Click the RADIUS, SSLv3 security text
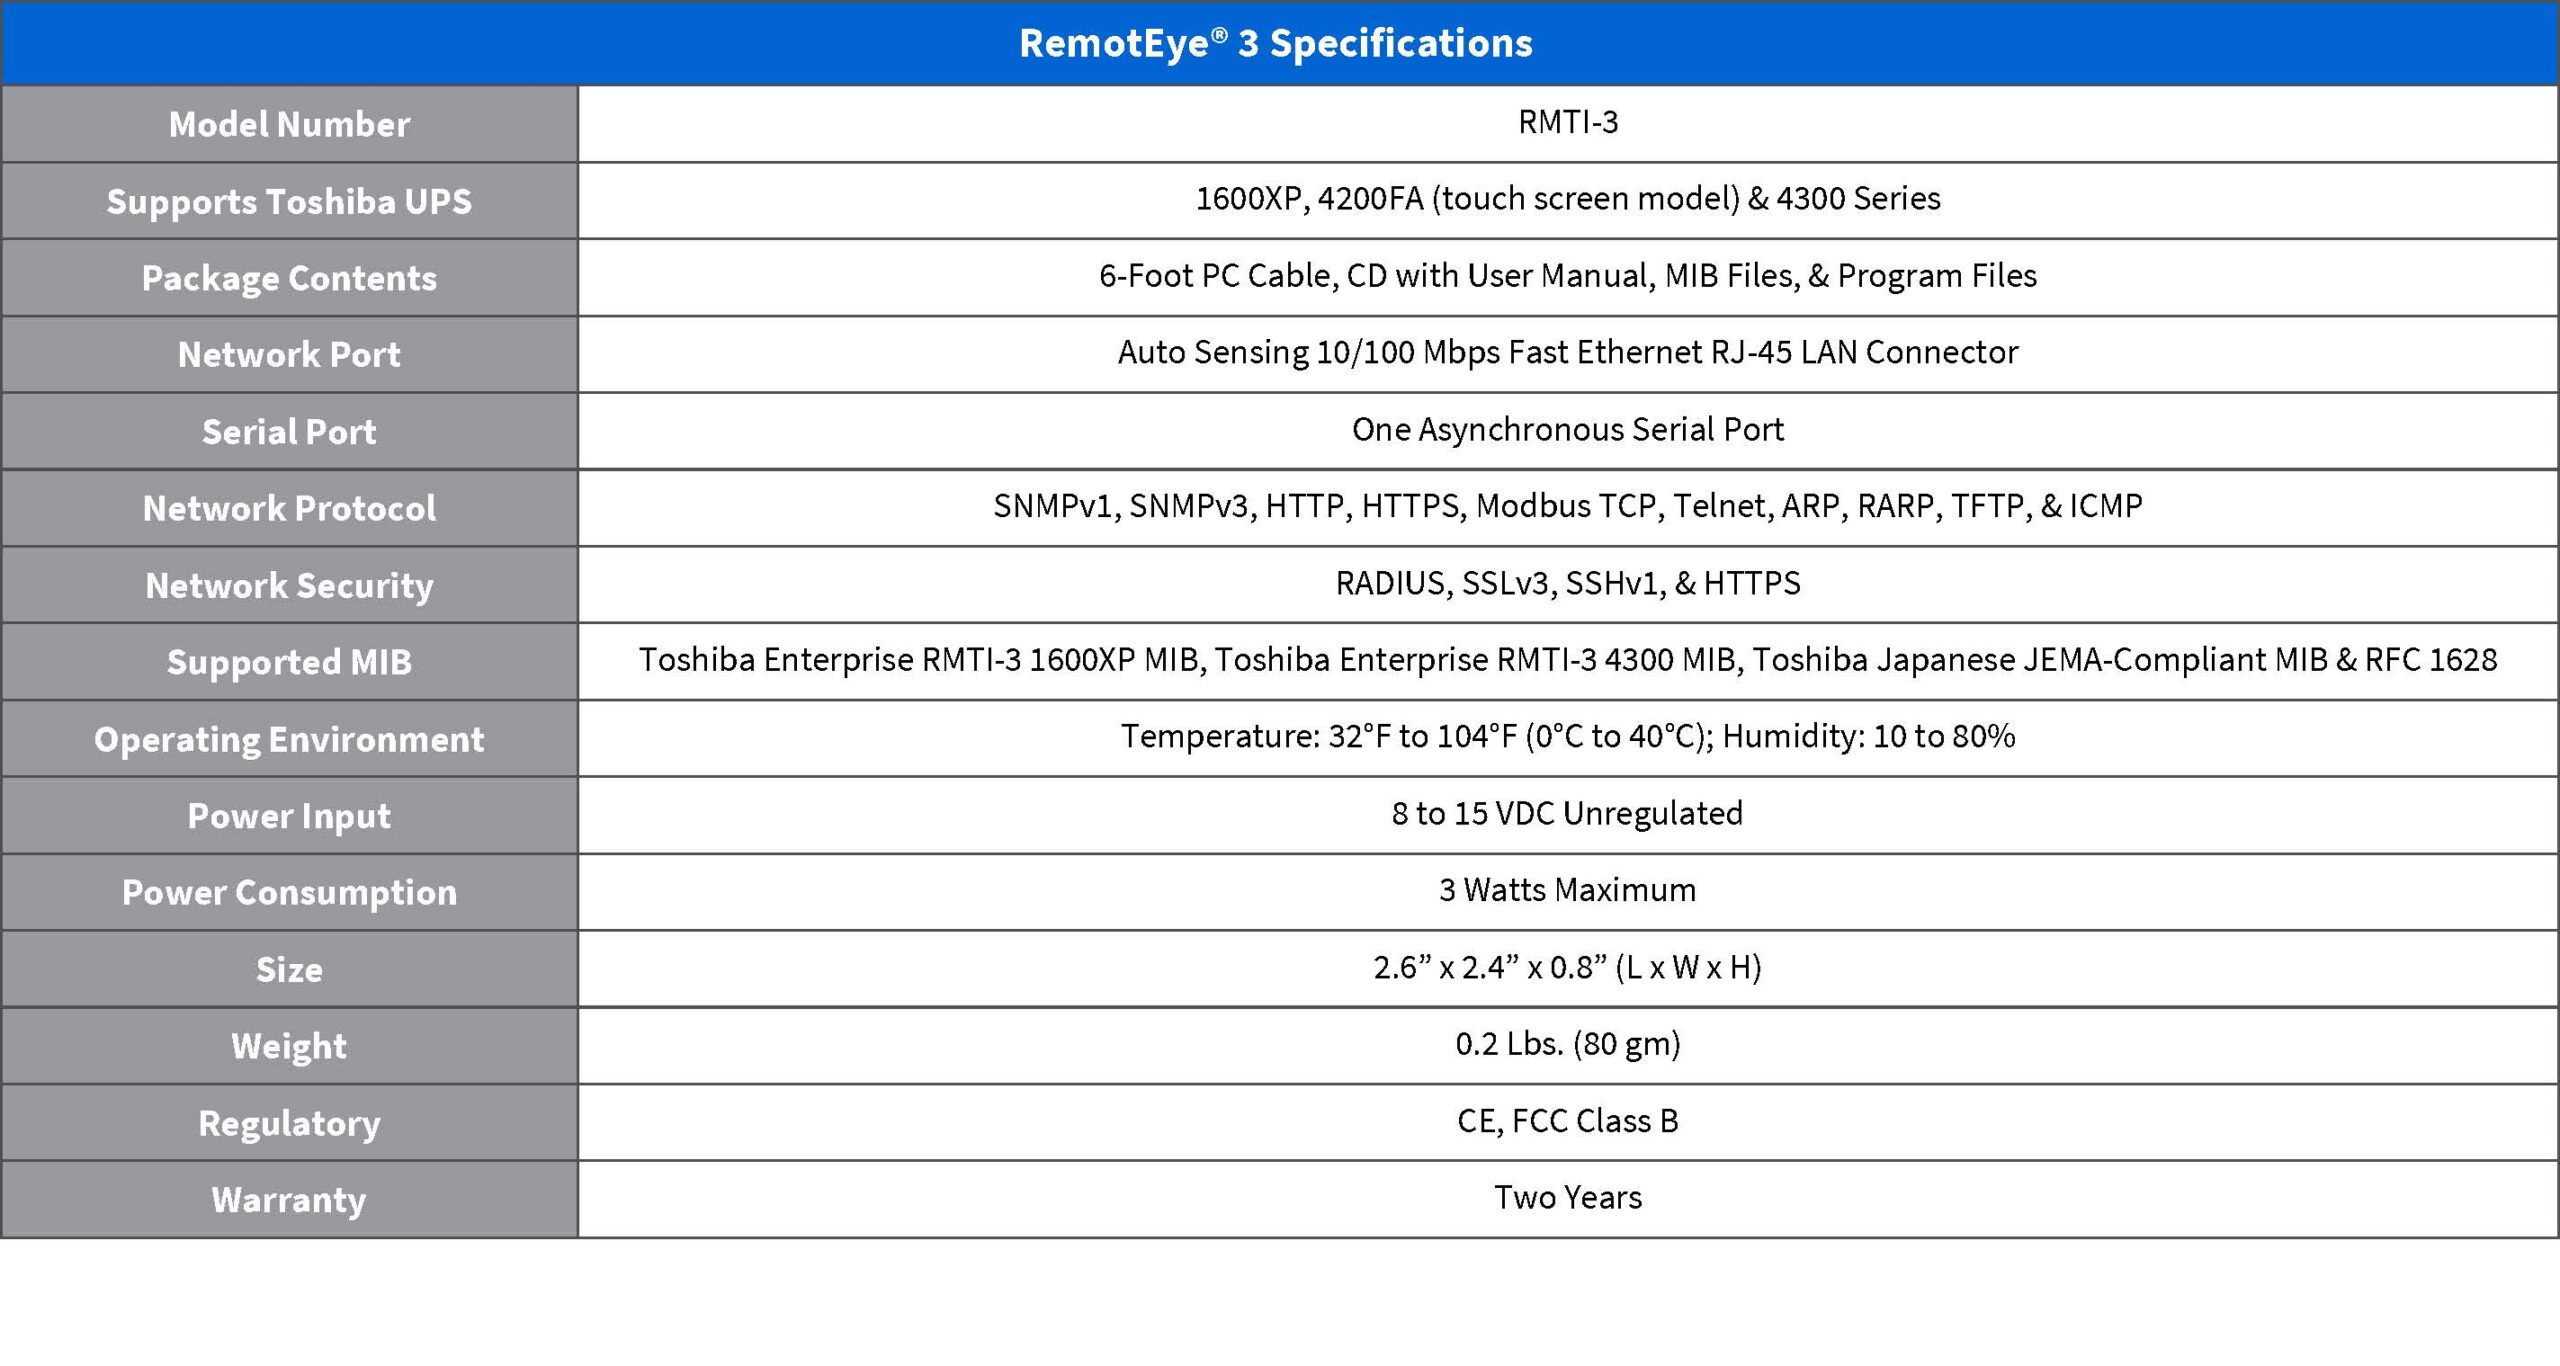The image size is (2560, 1366). point(1567,583)
